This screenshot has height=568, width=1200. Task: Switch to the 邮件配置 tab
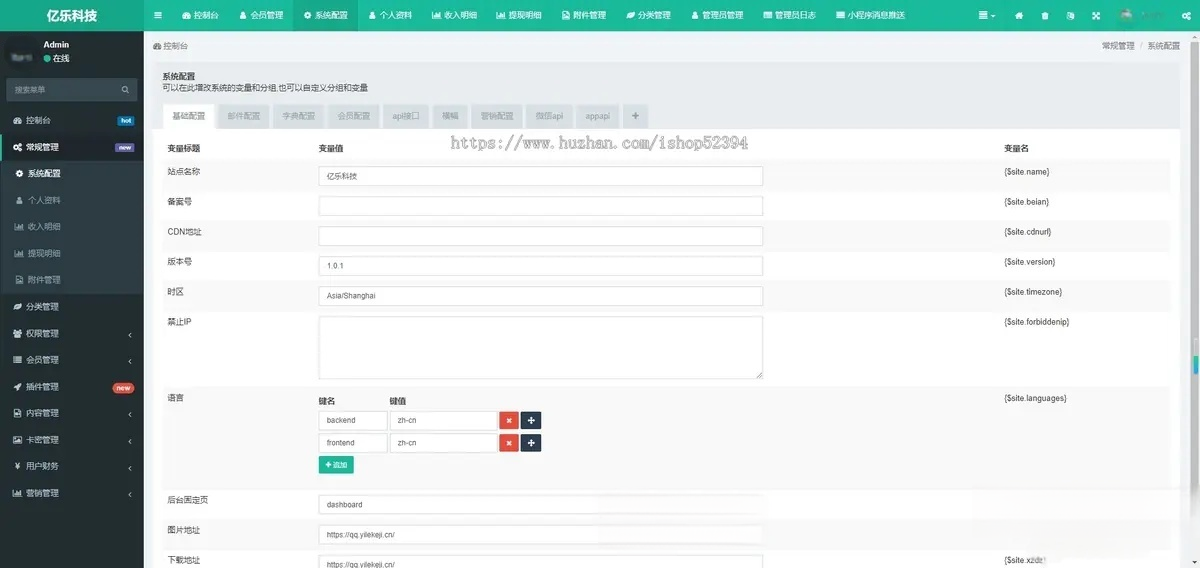click(x=243, y=116)
